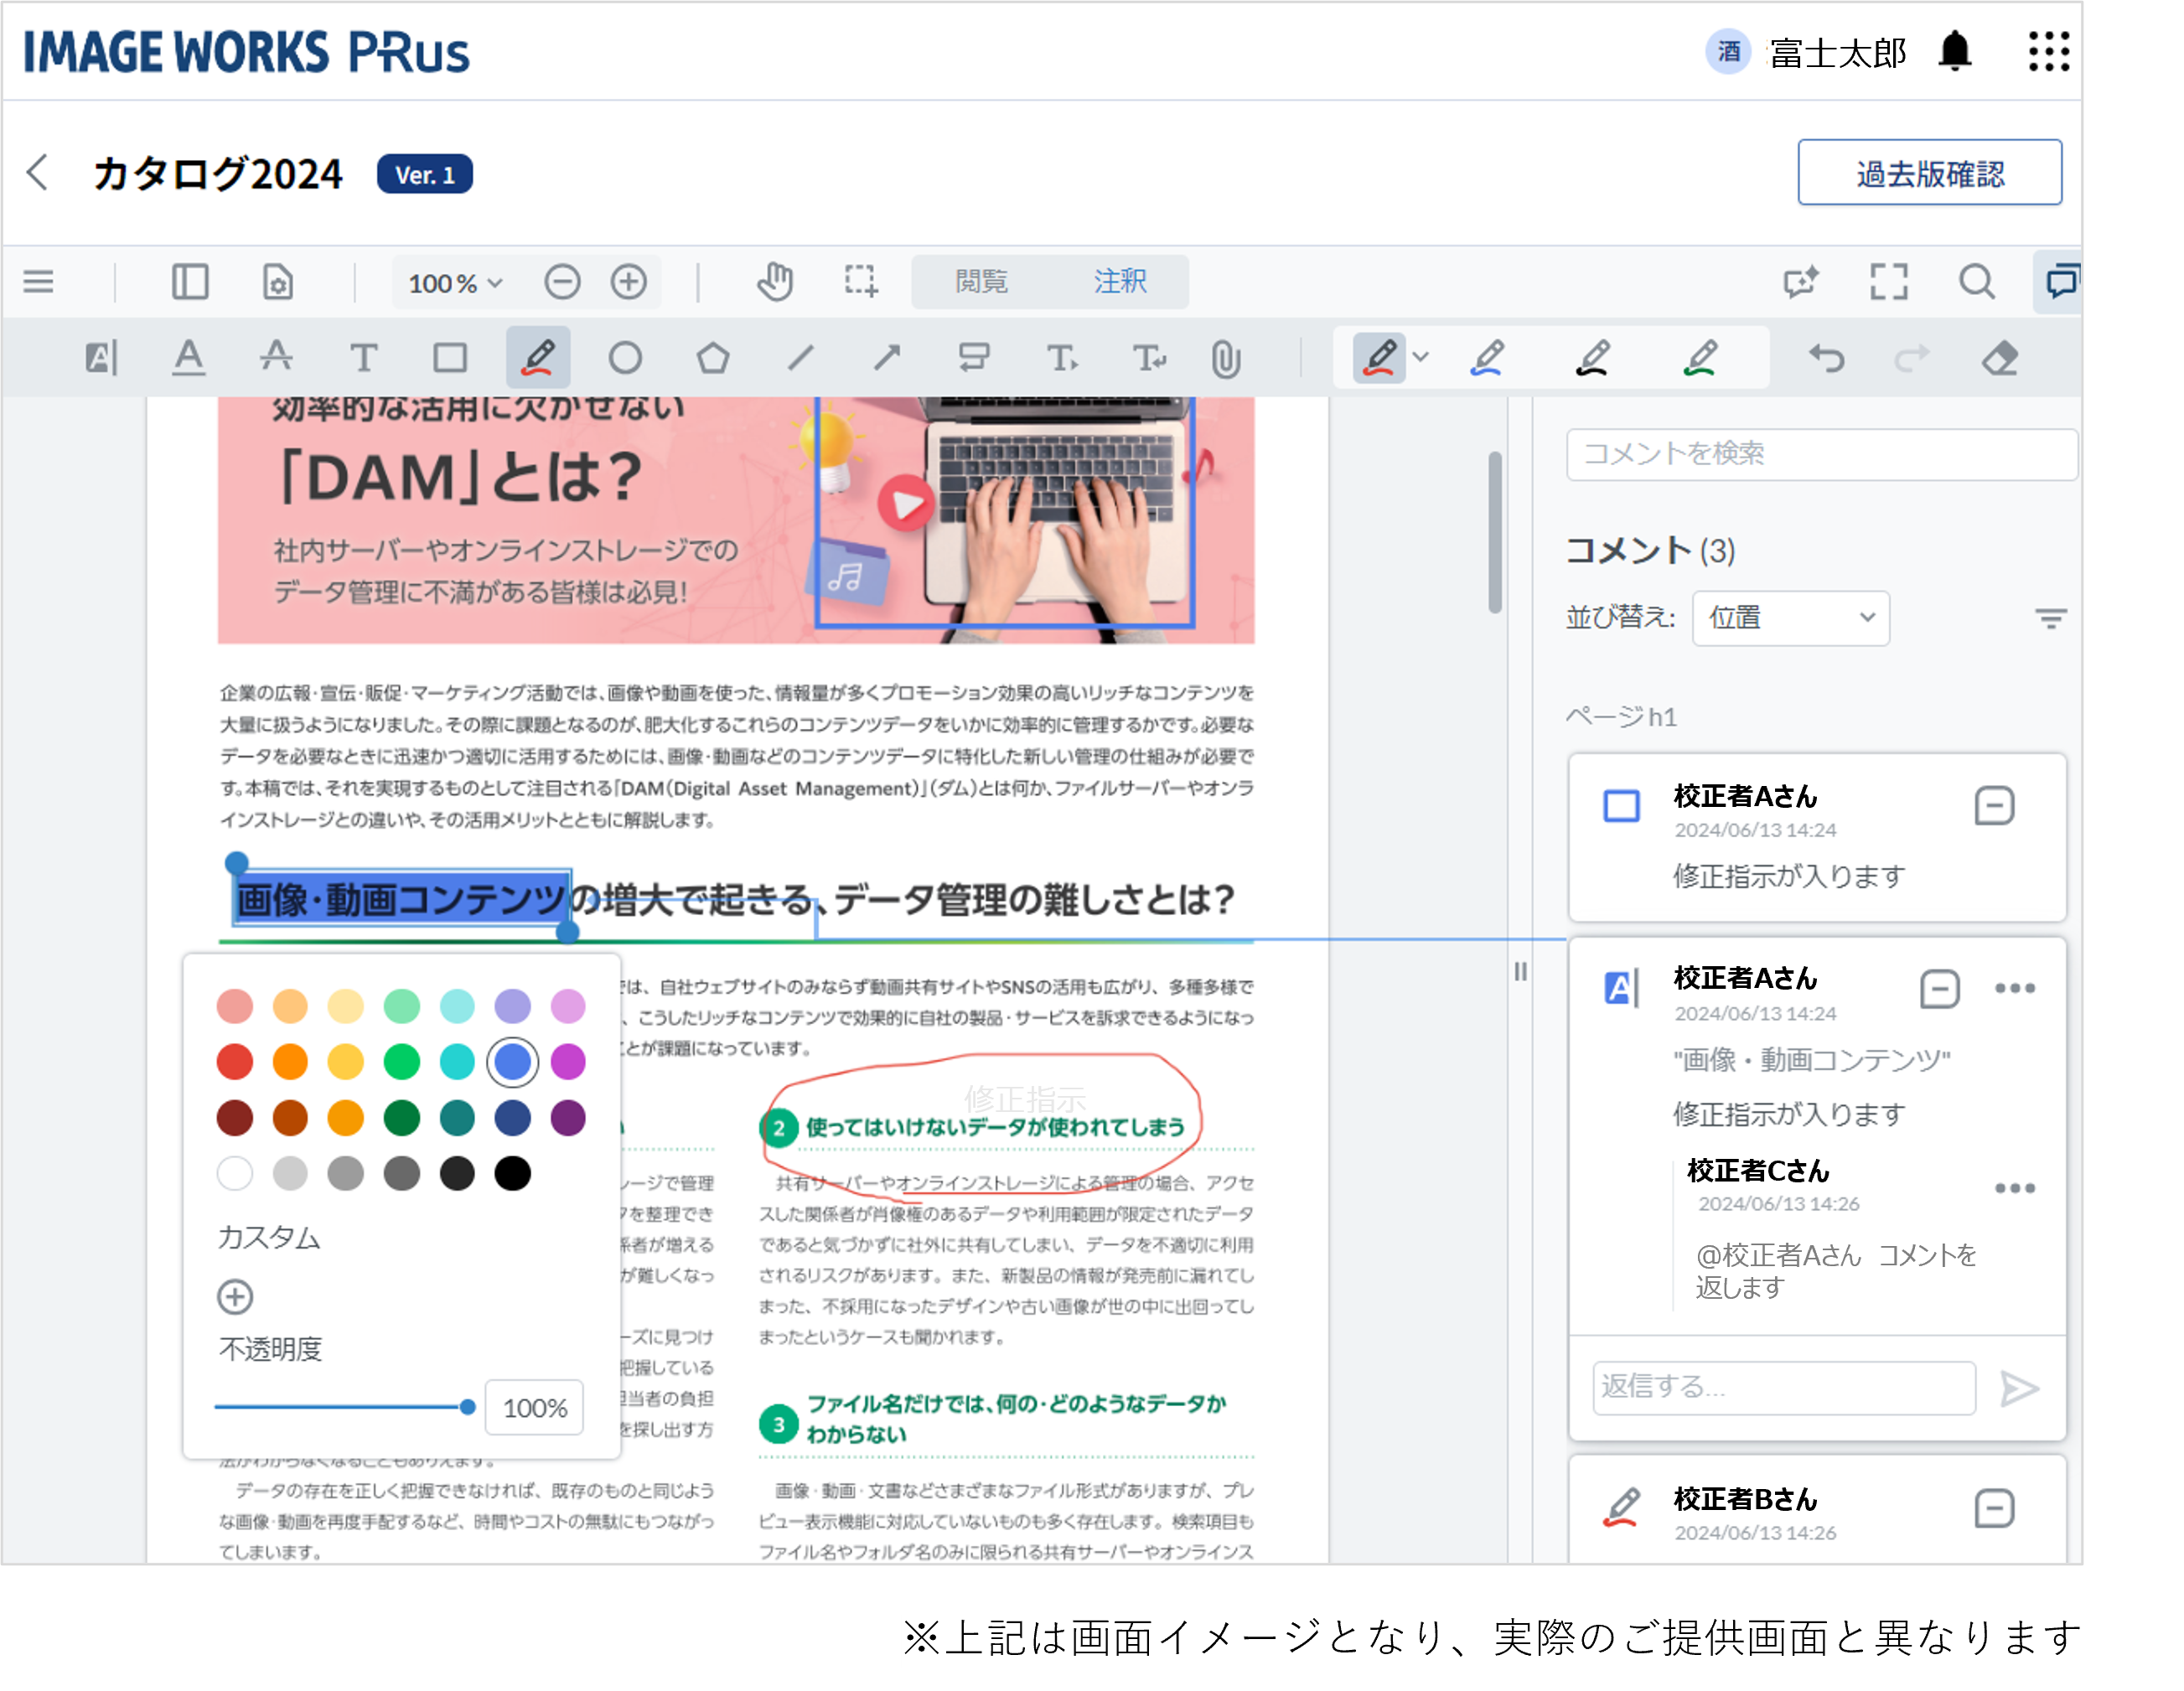This screenshot has height=1691, width=2184.
Task: Select the arrow annotation tool
Action: 887,357
